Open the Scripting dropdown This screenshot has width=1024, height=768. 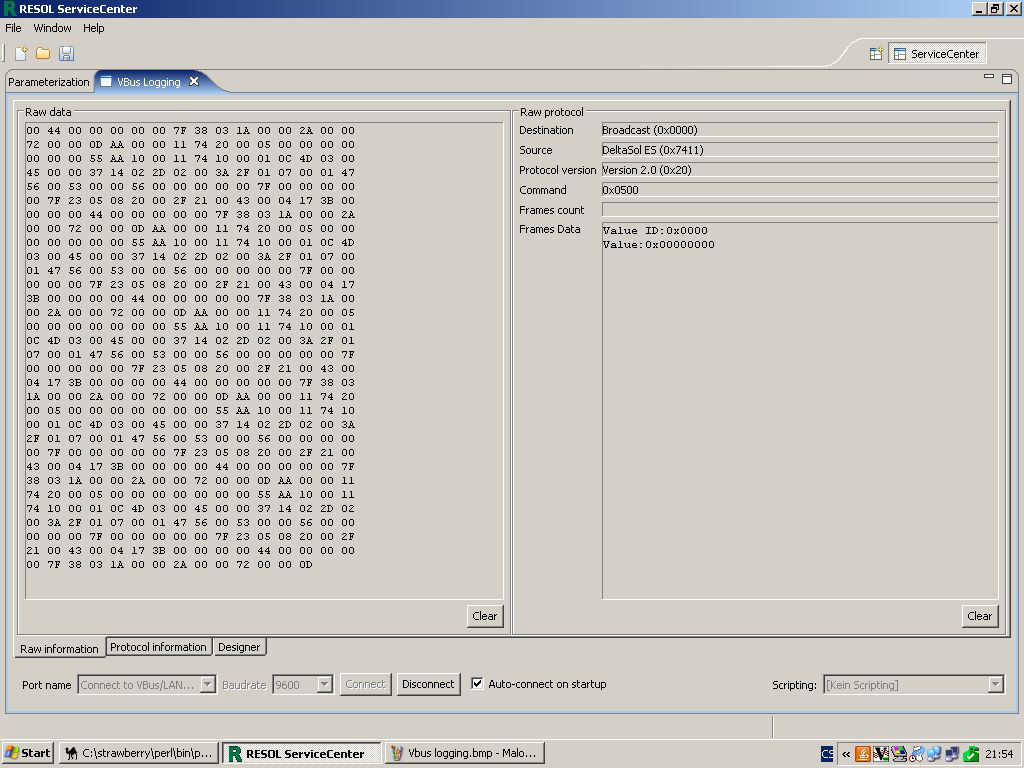pyautogui.click(x=995, y=685)
